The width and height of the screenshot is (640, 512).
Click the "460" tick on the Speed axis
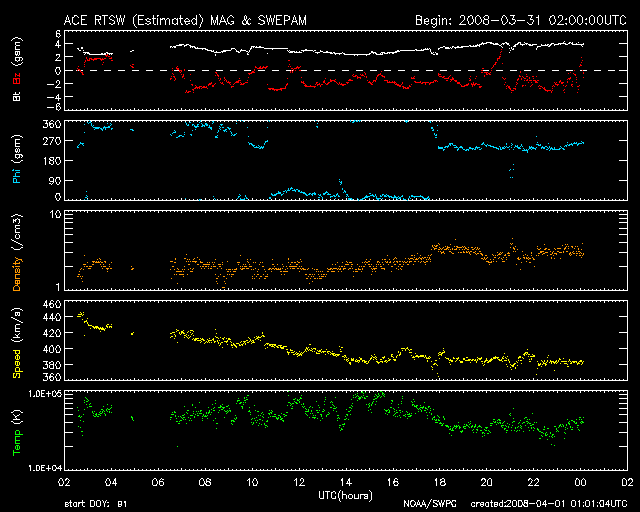coord(52,305)
